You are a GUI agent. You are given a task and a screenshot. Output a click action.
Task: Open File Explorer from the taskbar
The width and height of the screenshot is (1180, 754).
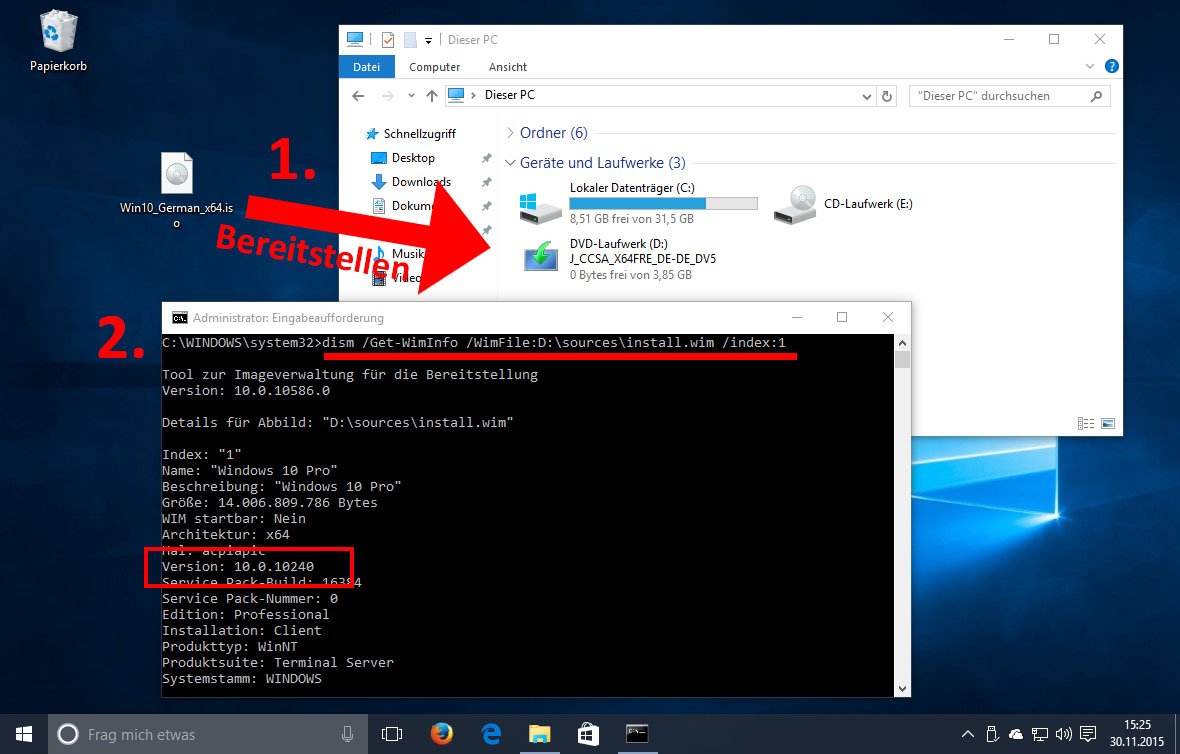pos(540,733)
